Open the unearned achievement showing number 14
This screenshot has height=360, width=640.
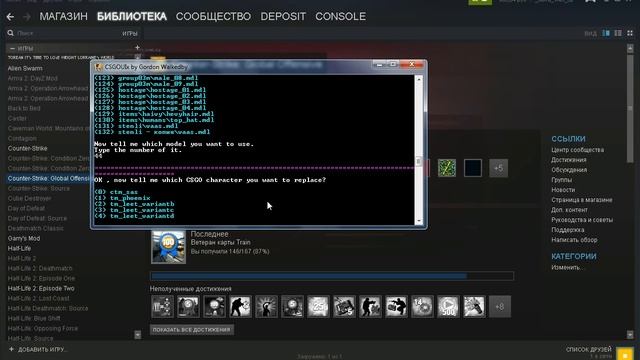pos(422,307)
